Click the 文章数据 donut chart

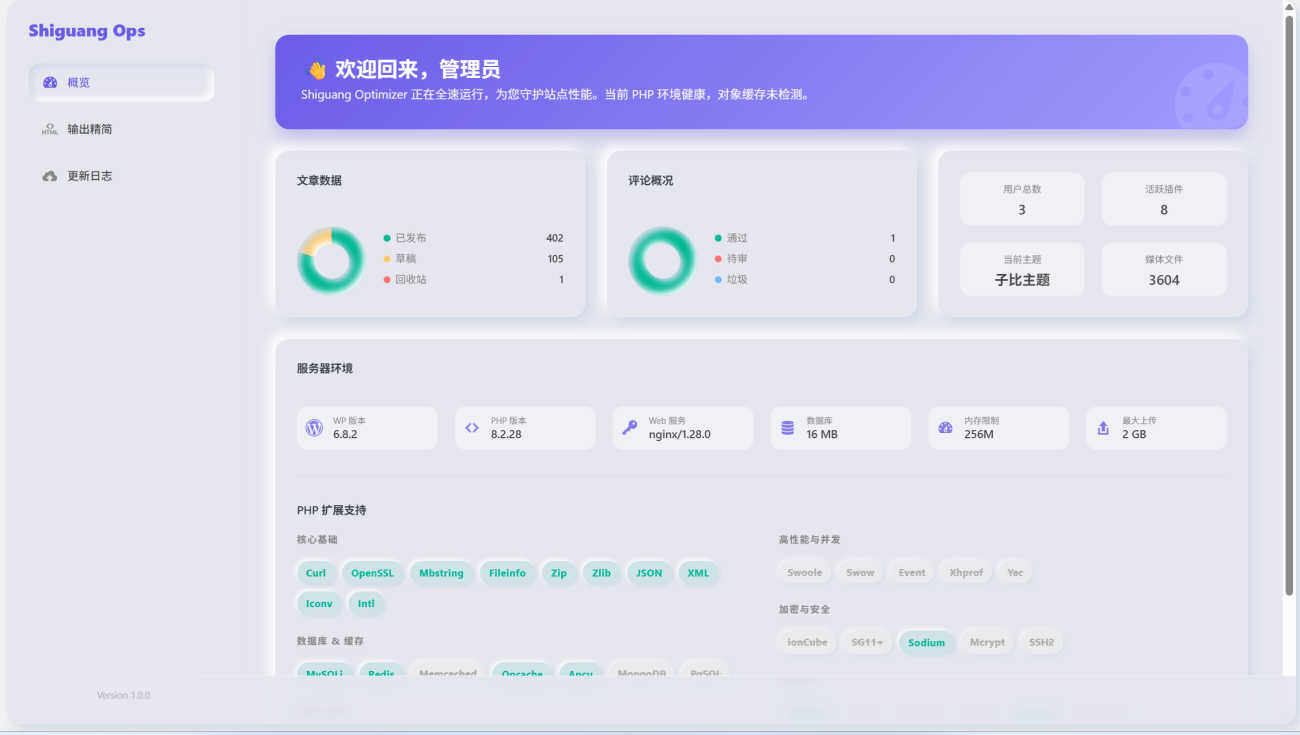click(330, 260)
